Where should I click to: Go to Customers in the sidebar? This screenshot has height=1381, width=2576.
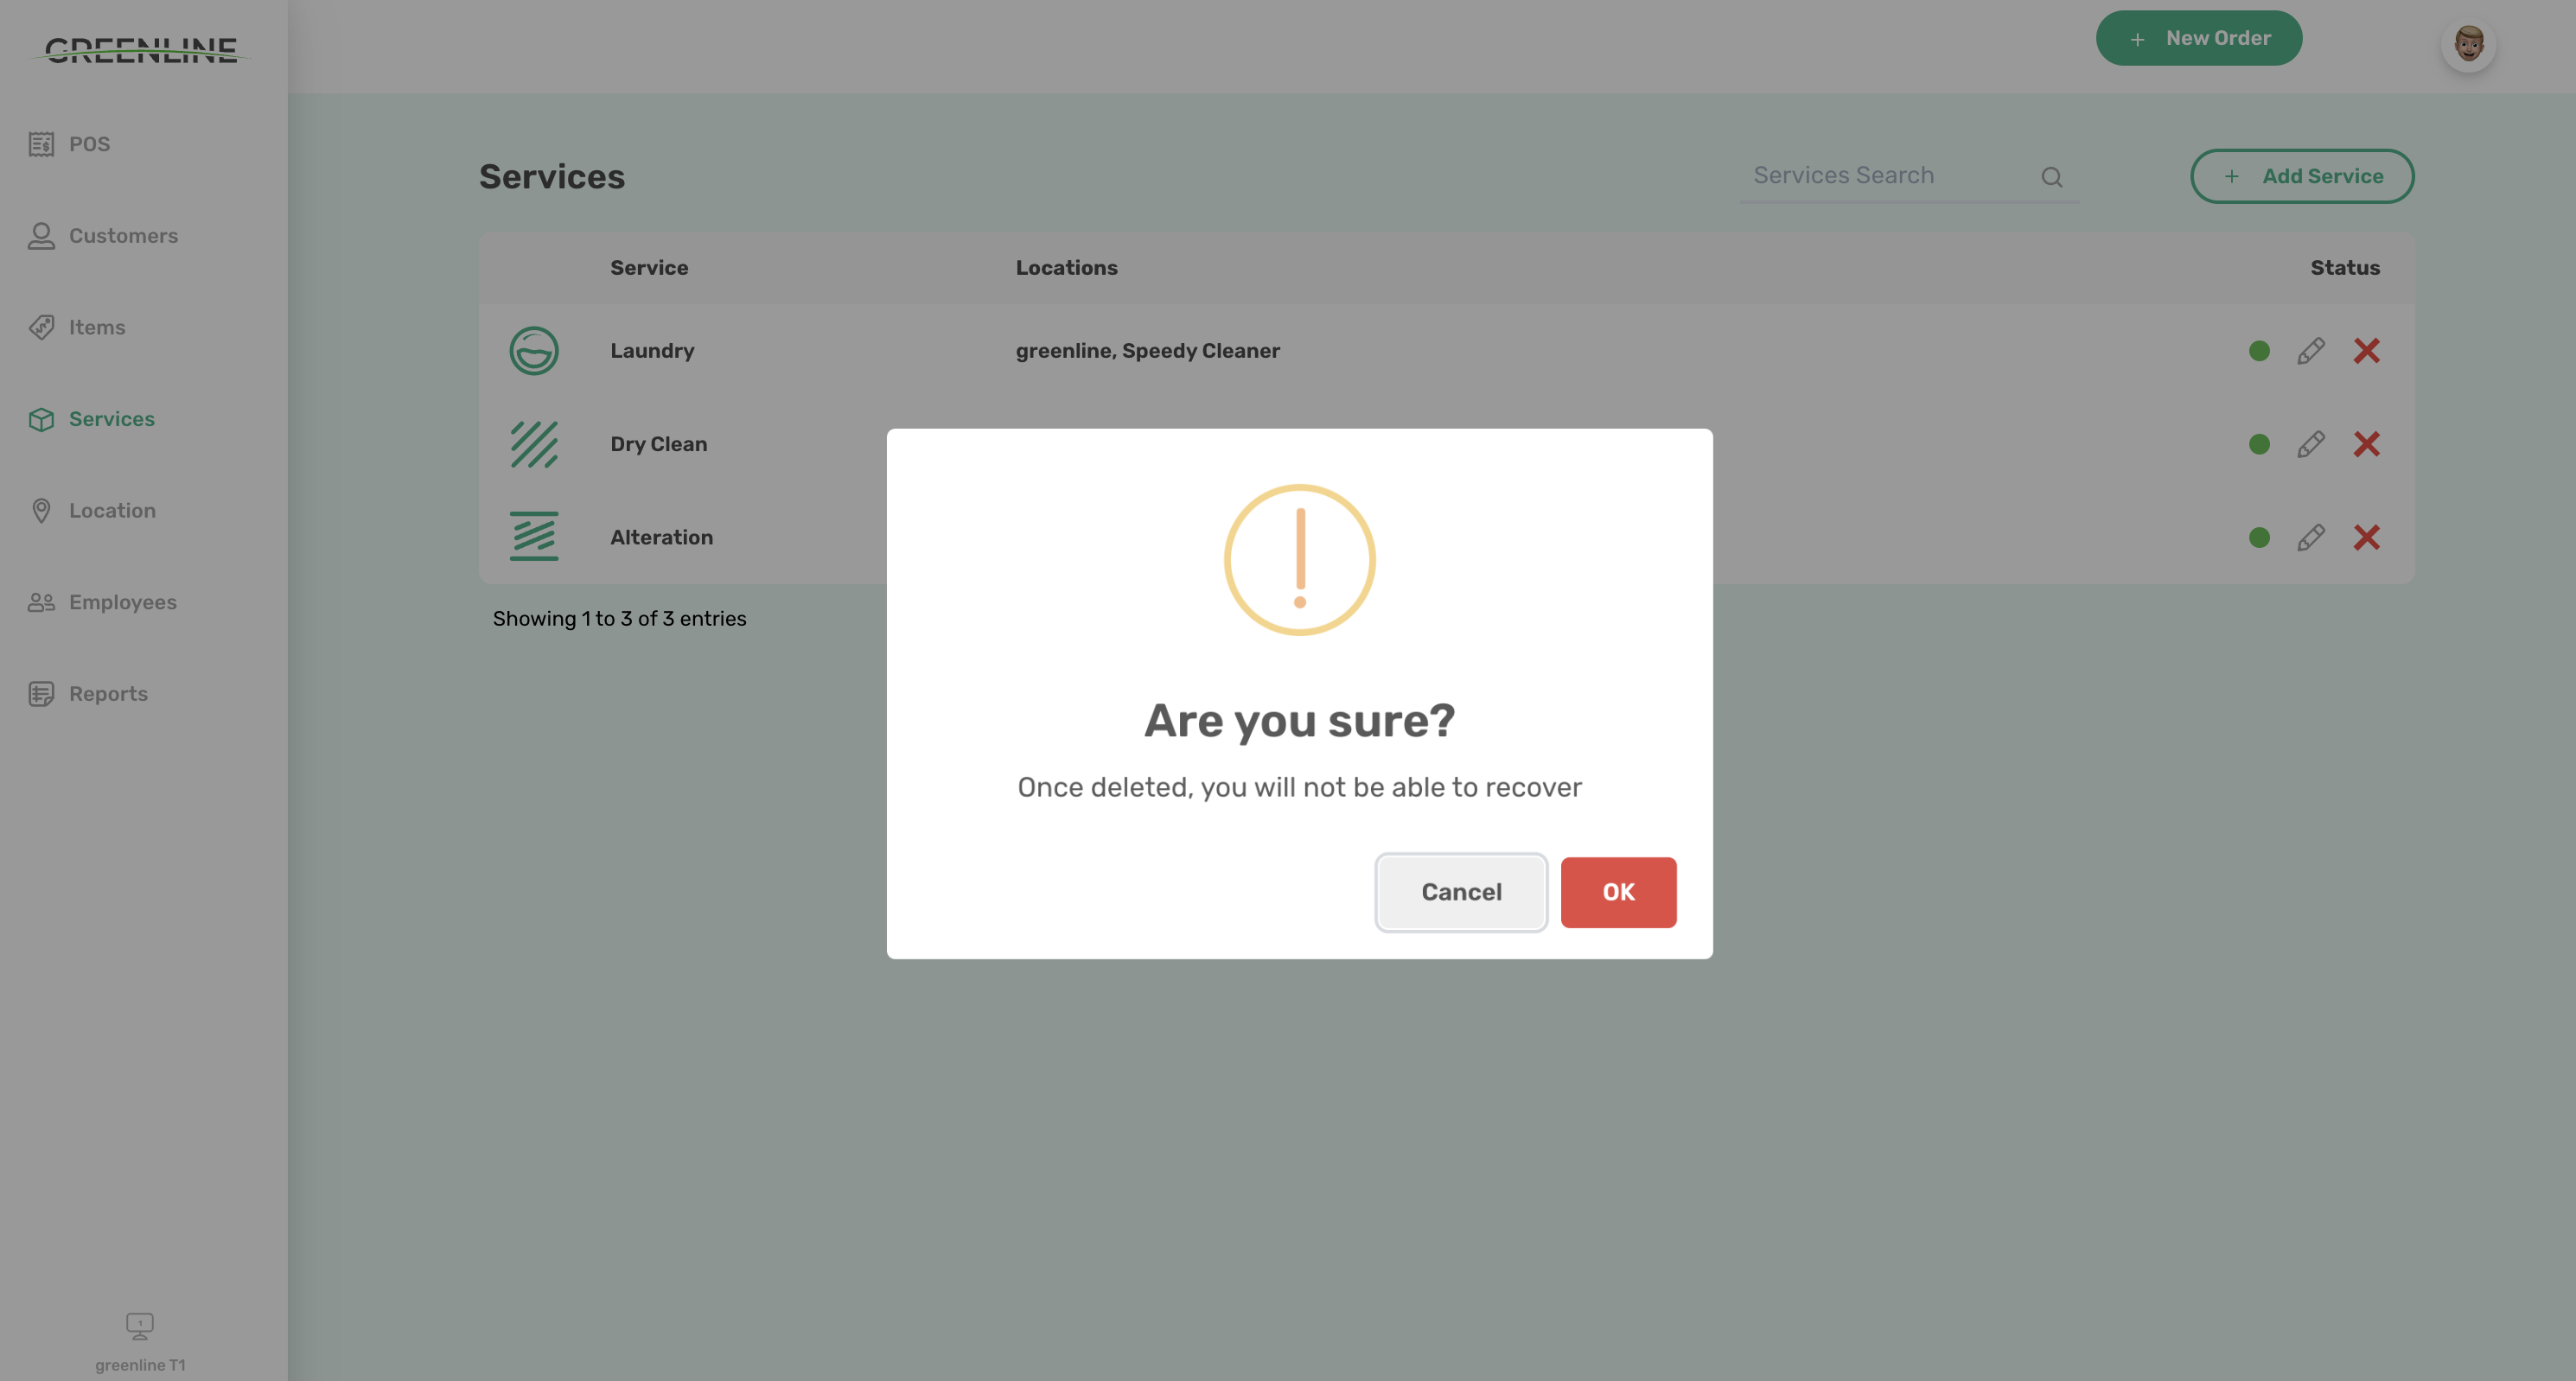122,236
